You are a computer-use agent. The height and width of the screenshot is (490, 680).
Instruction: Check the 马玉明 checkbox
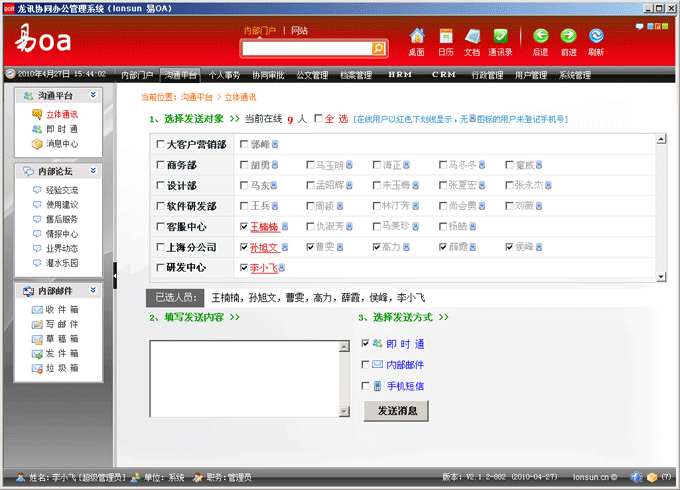pyautogui.click(x=311, y=165)
